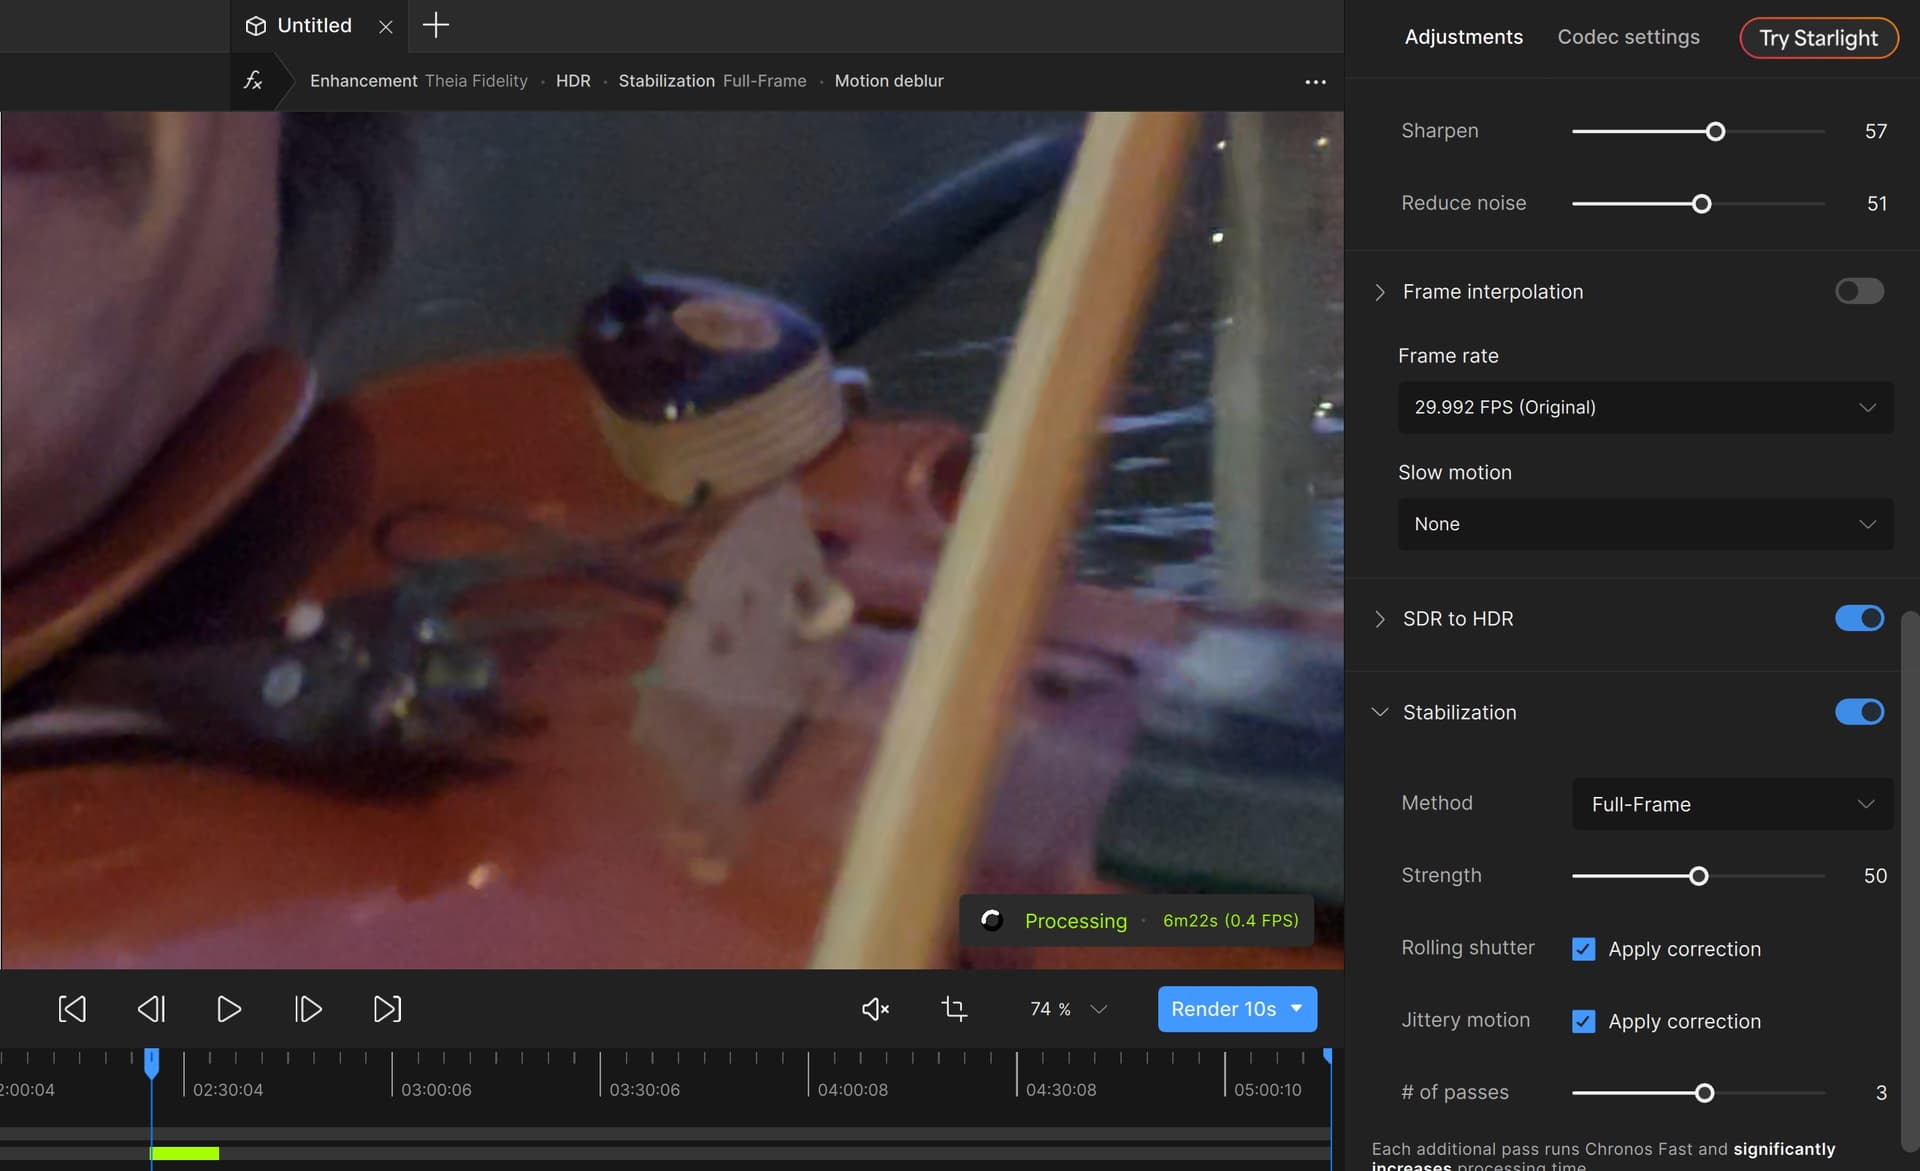
Task: Click the muted speaker icon
Action: point(875,1009)
